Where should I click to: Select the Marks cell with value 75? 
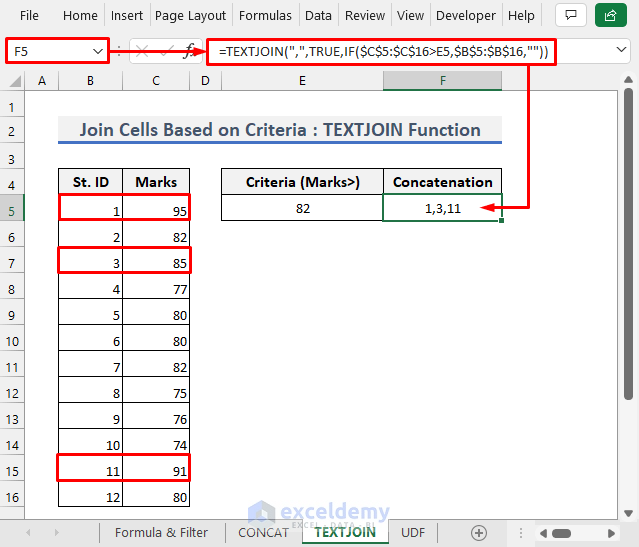tap(156, 390)
